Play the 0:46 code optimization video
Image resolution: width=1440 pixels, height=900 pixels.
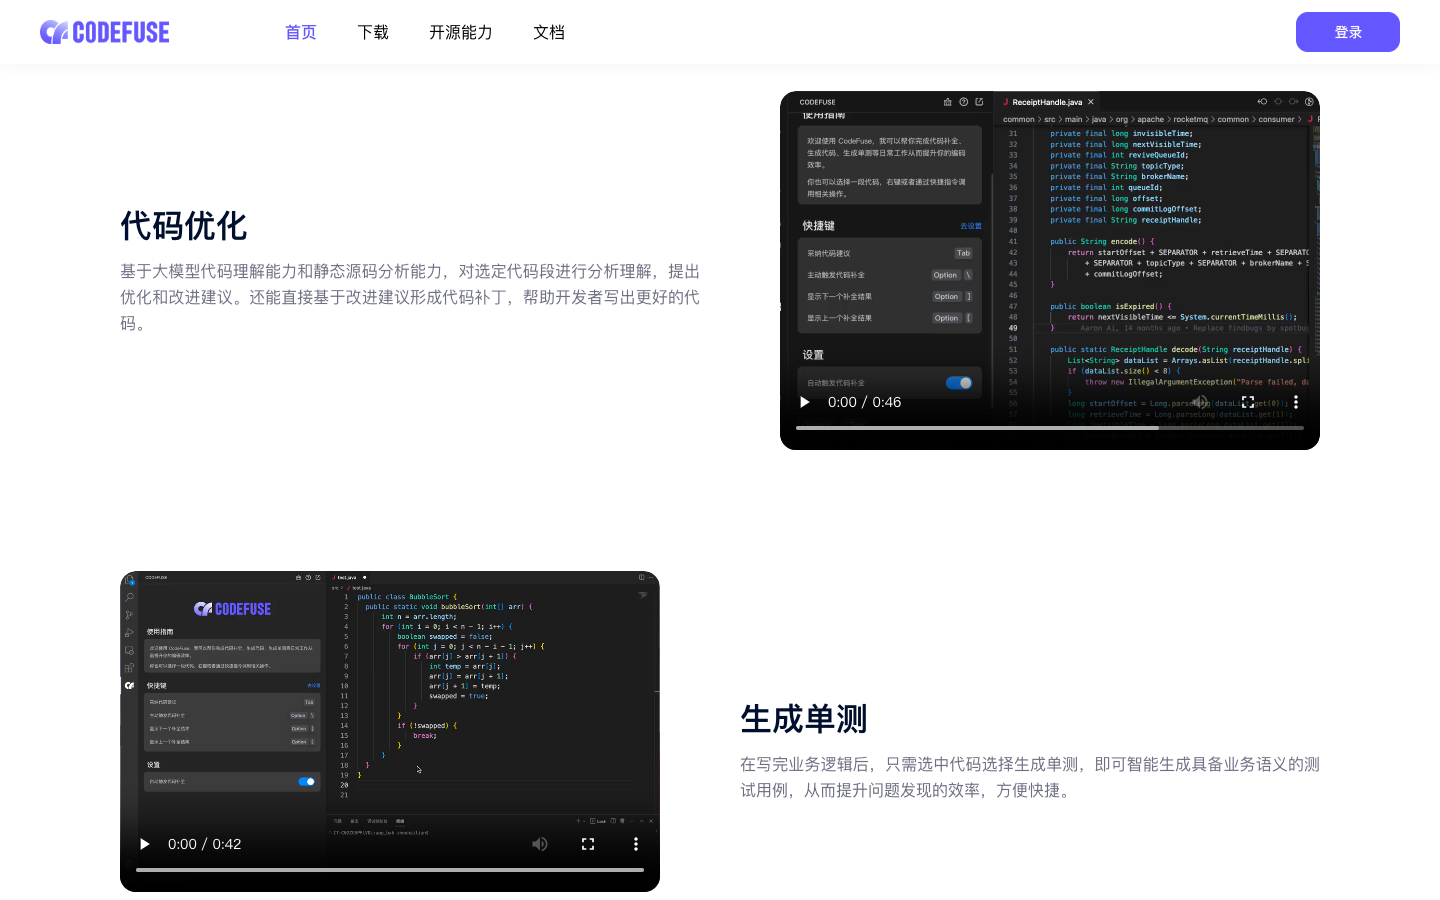tap(805, 402)
